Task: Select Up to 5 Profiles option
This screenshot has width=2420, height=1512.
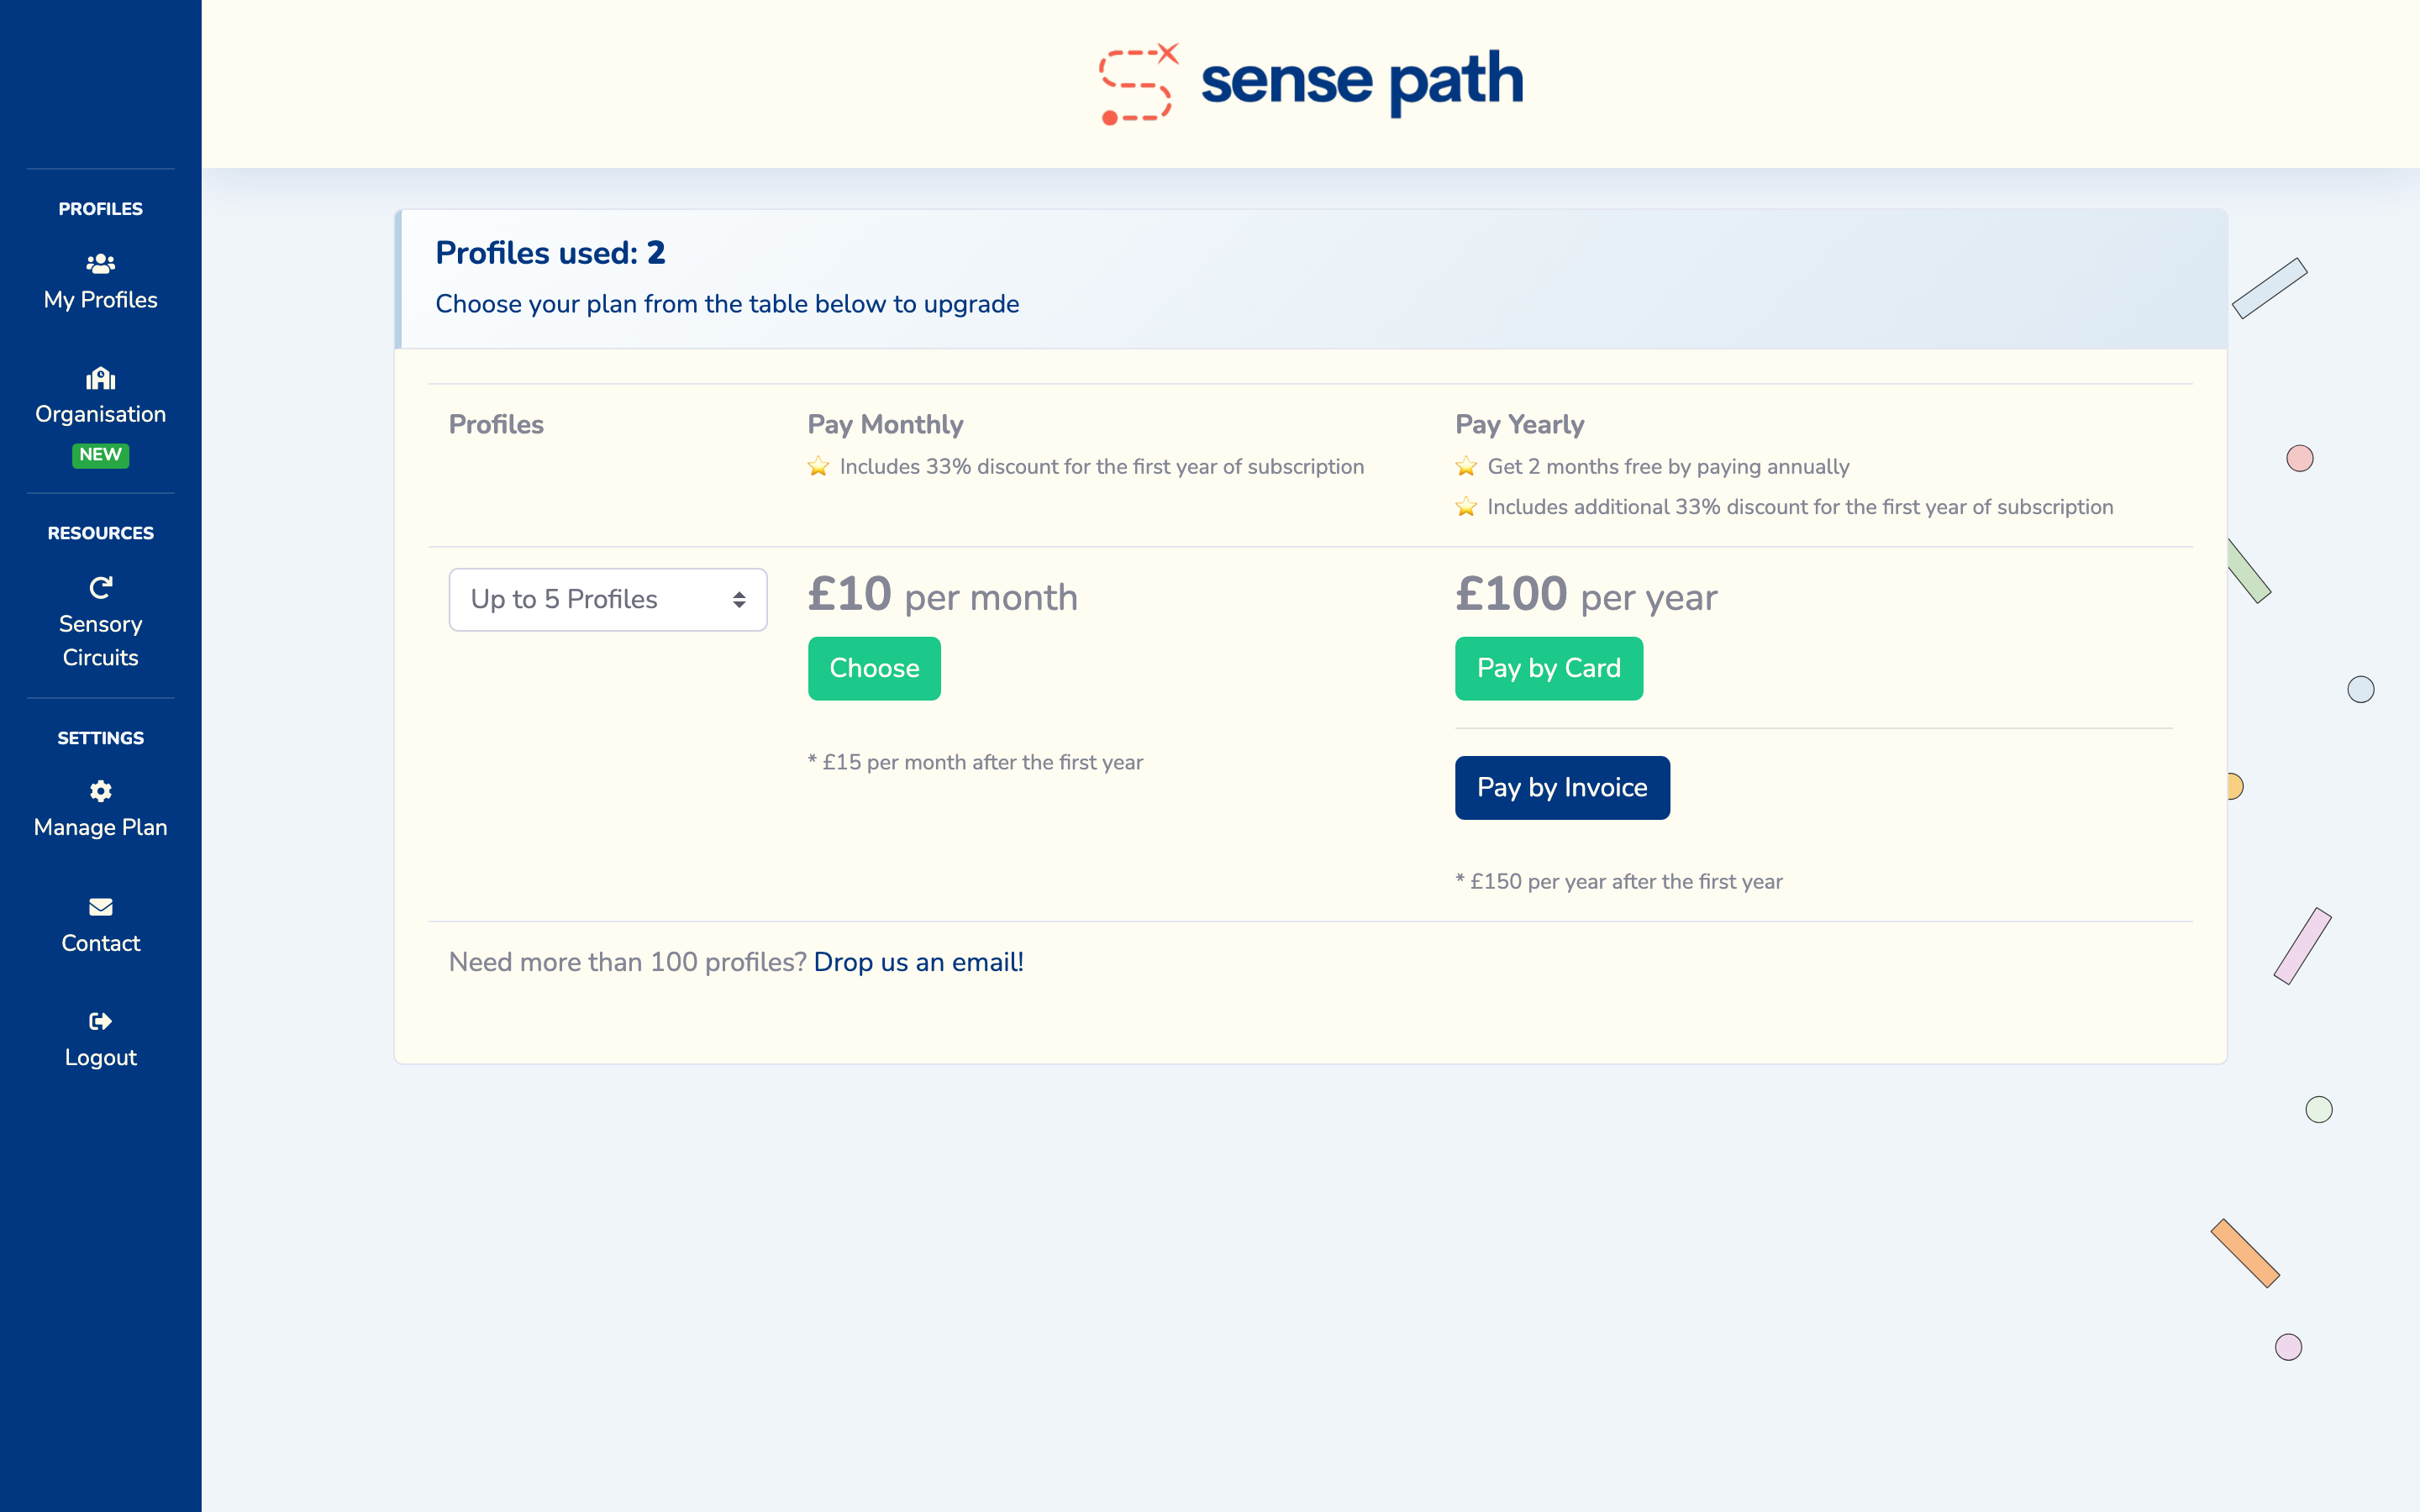Action: tap(563, 599)
